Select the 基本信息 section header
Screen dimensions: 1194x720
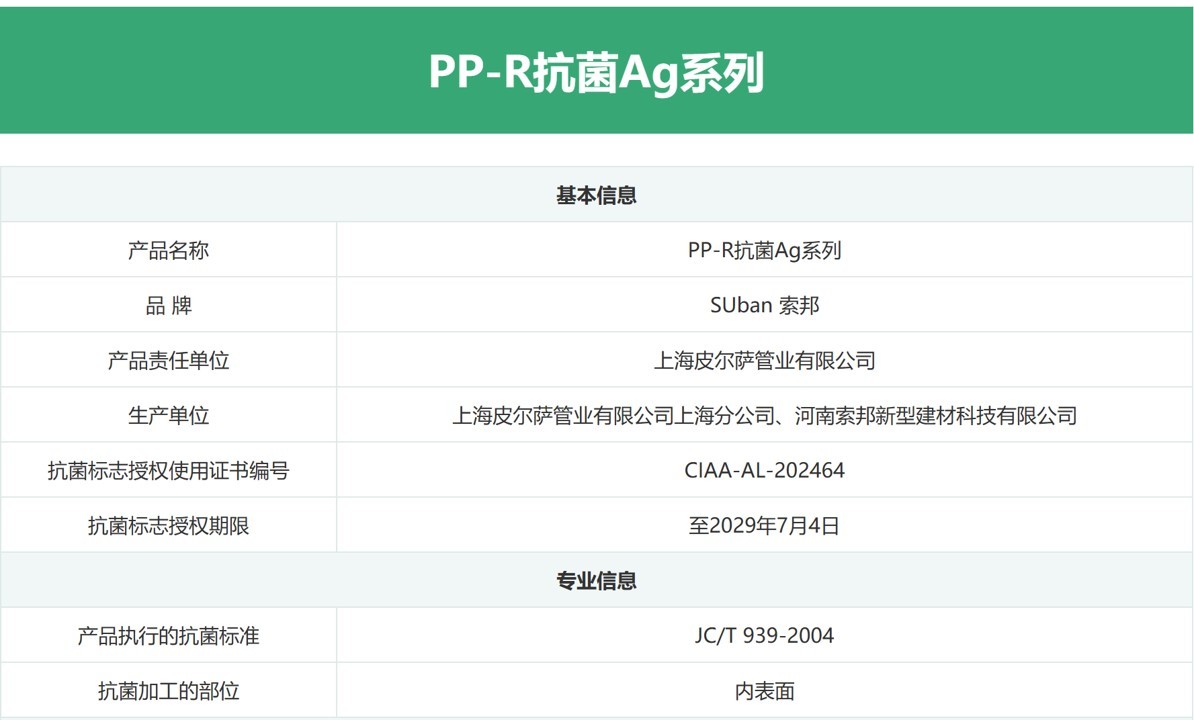[596, 196]
